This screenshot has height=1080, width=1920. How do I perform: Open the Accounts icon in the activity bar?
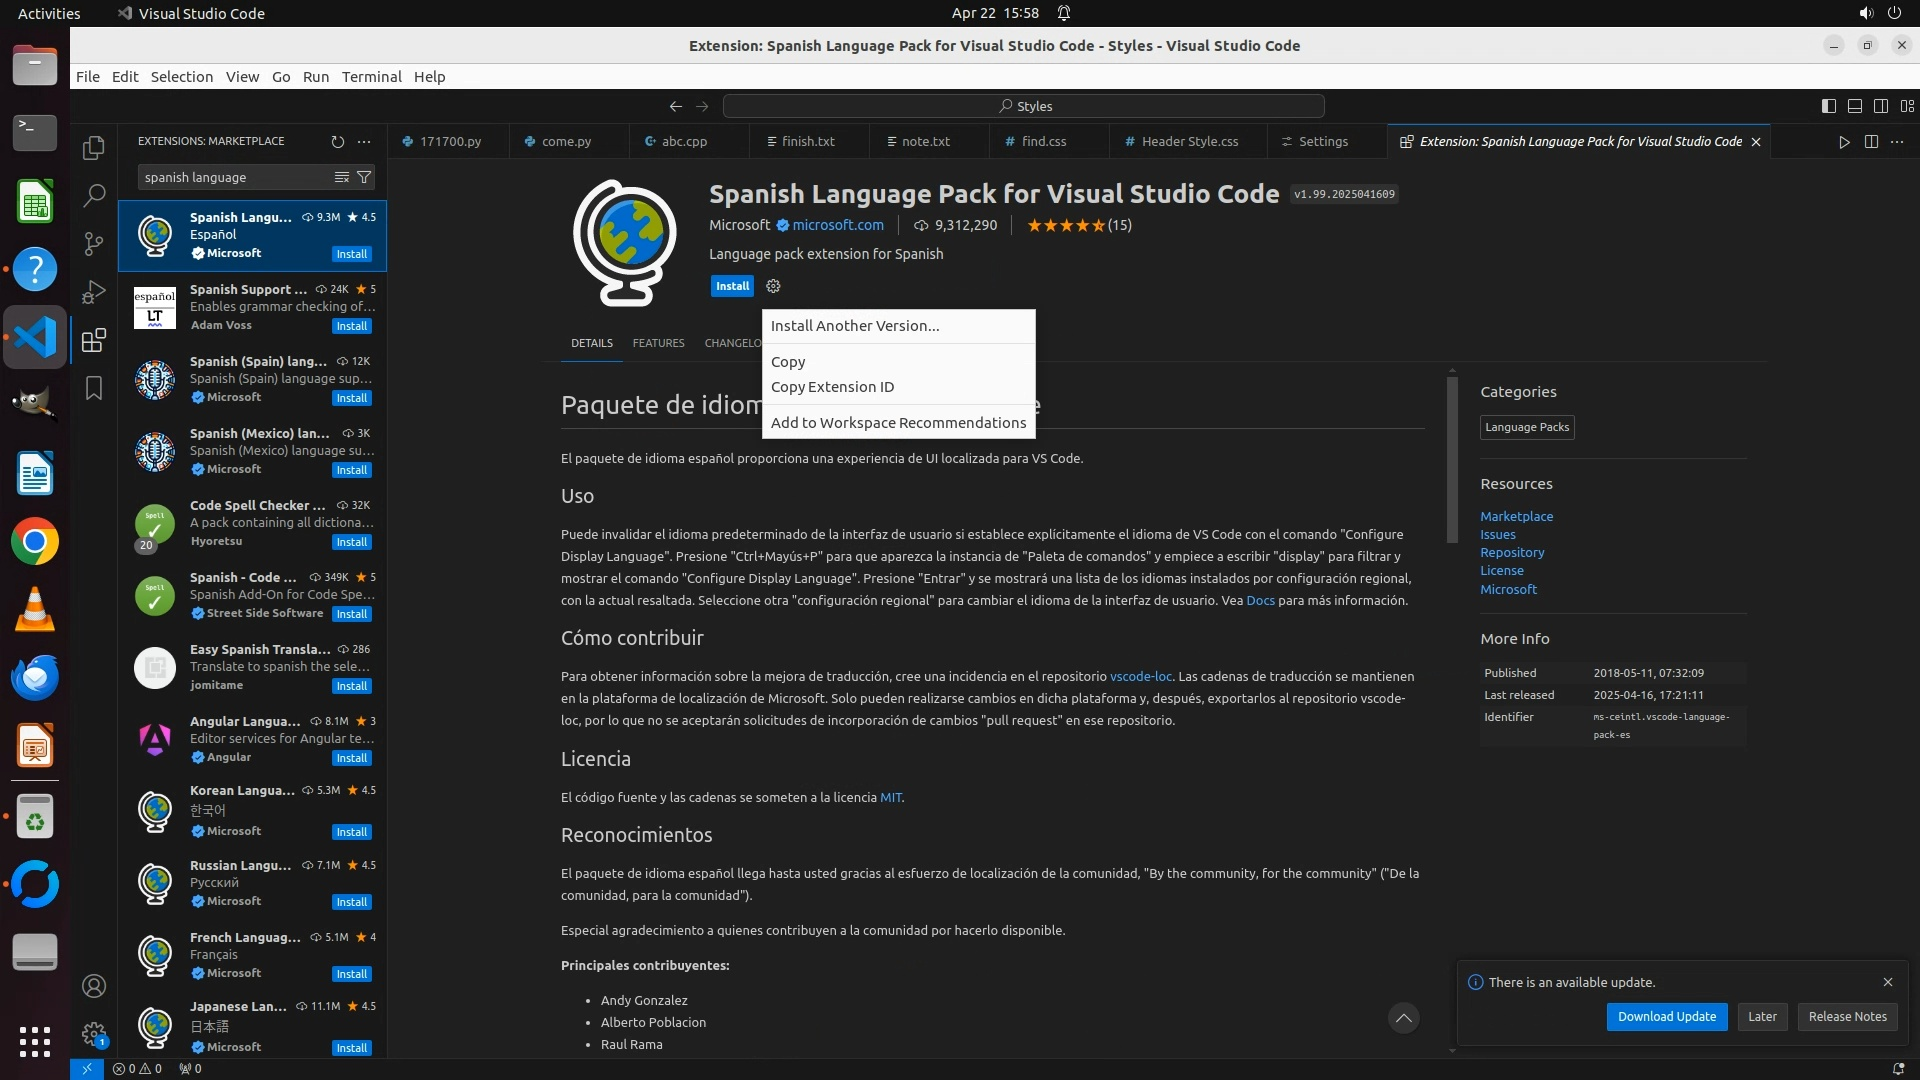(94, 986)
